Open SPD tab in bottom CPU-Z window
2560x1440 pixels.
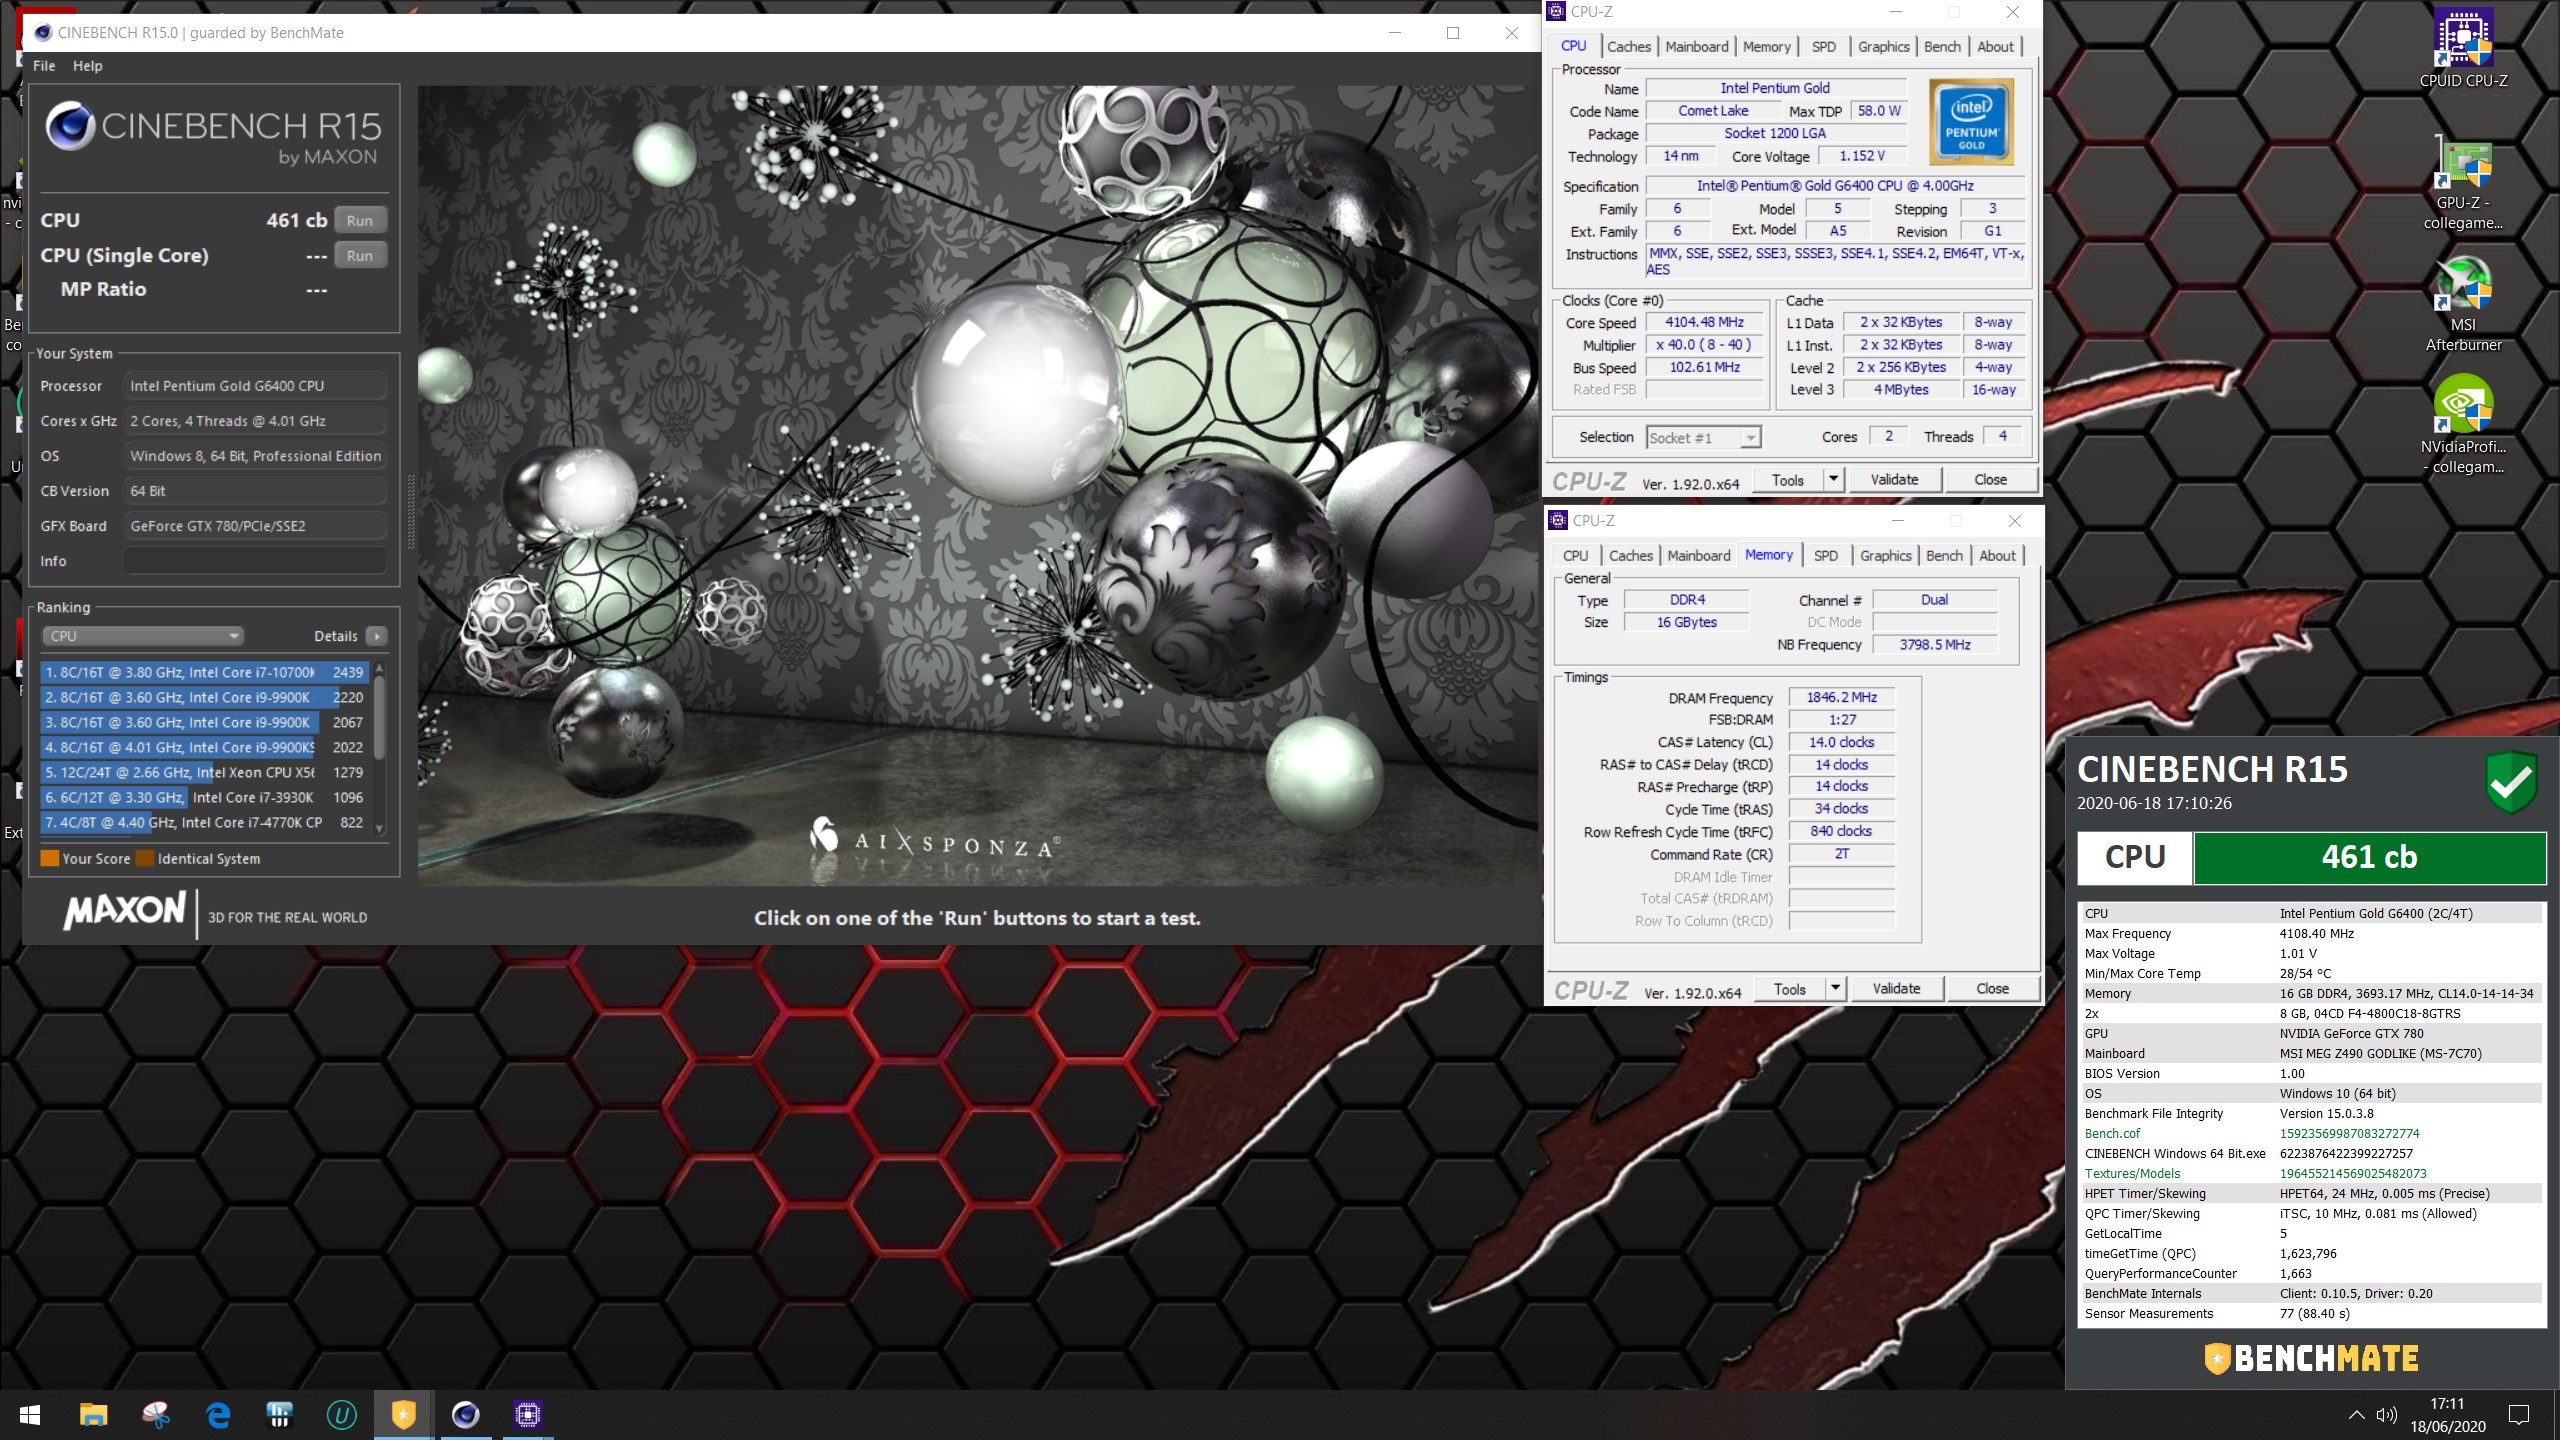[1826, 556]
